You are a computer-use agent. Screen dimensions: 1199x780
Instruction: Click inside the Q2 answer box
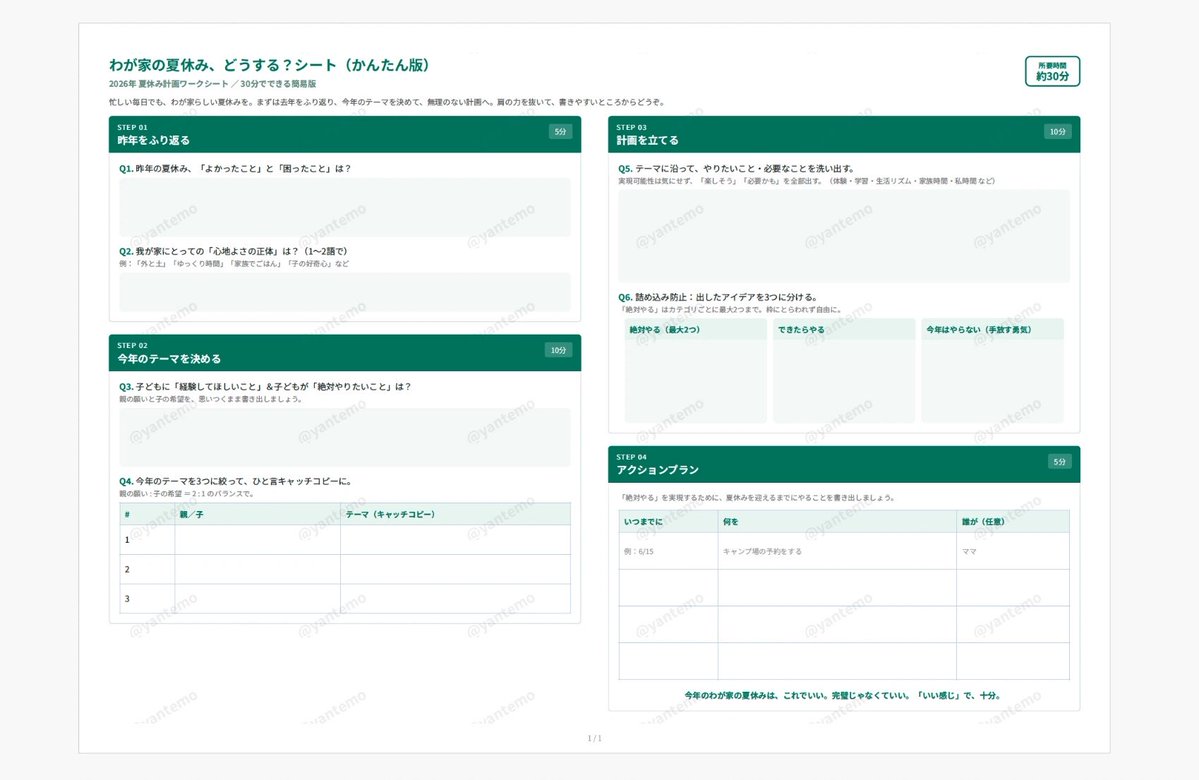tap(345, 291)
